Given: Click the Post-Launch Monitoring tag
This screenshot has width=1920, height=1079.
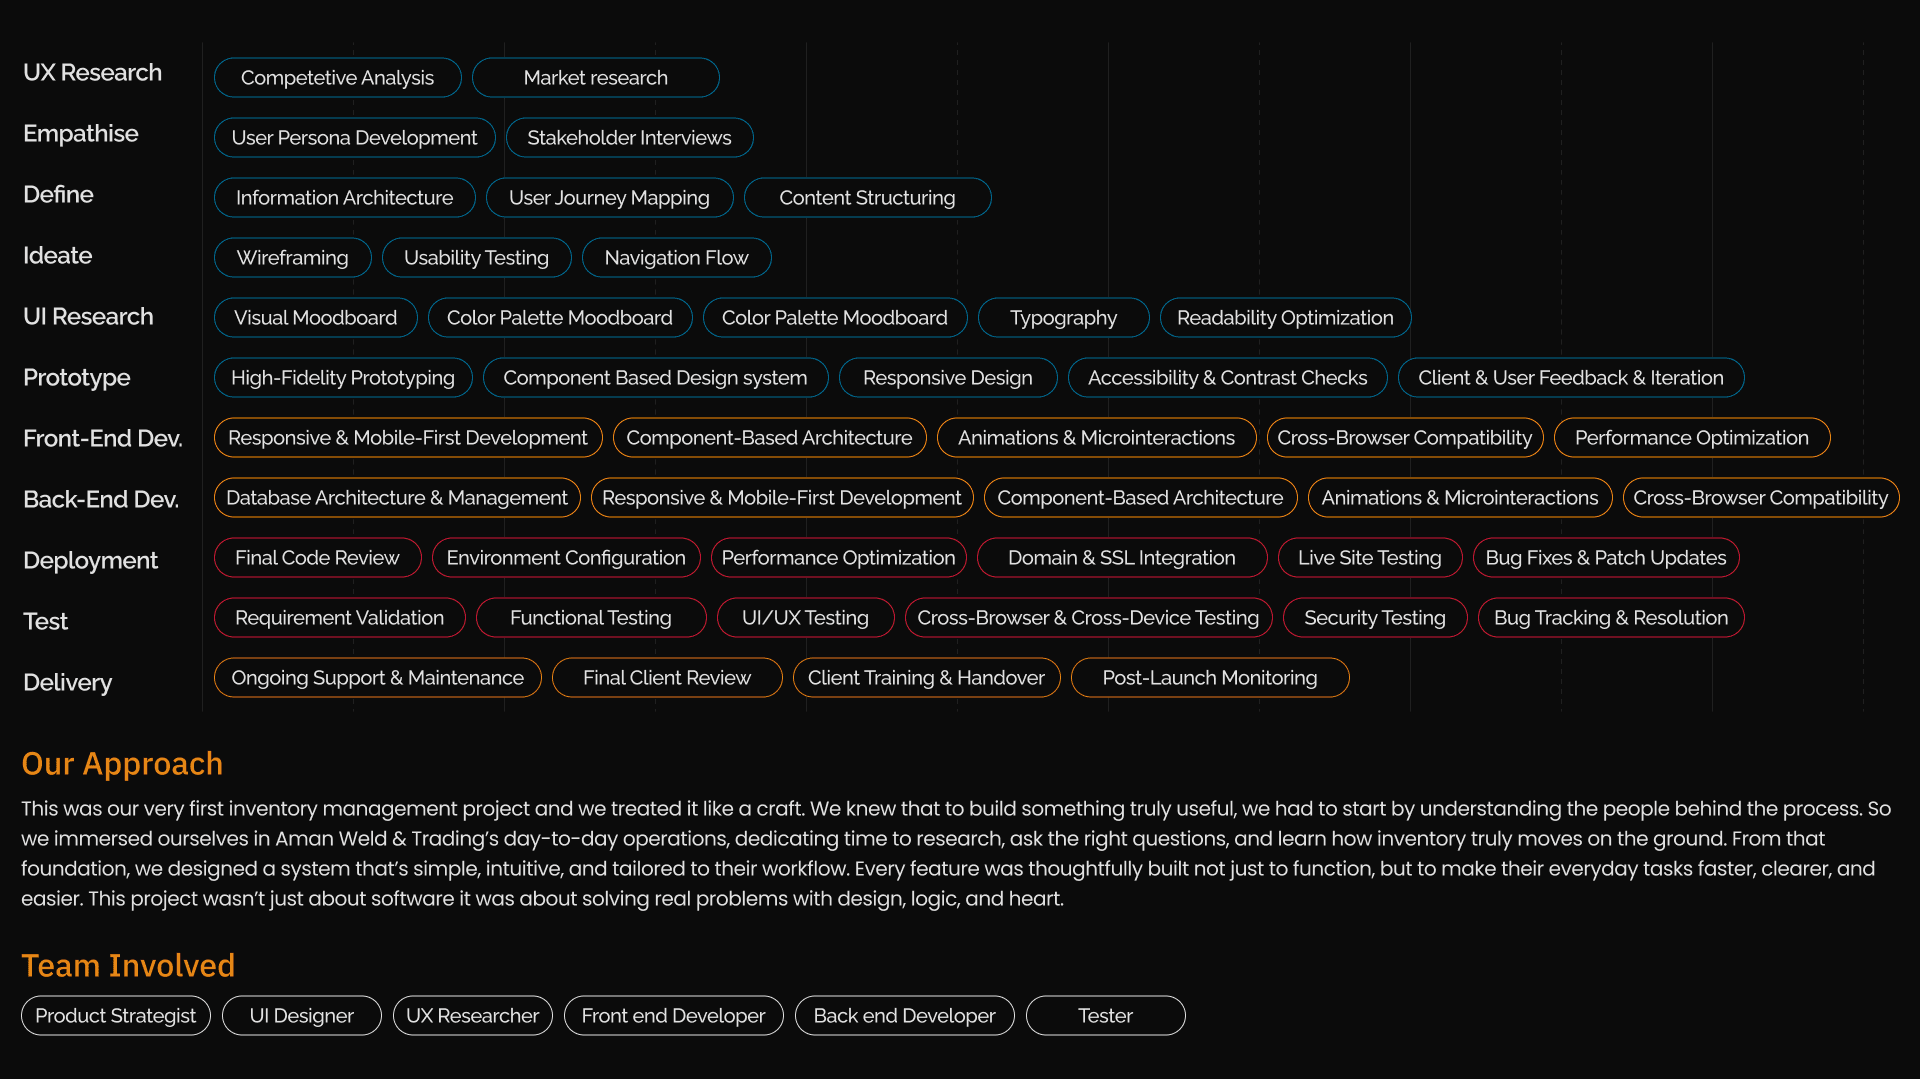Looking at the screenshot, I should [1209, 678].
